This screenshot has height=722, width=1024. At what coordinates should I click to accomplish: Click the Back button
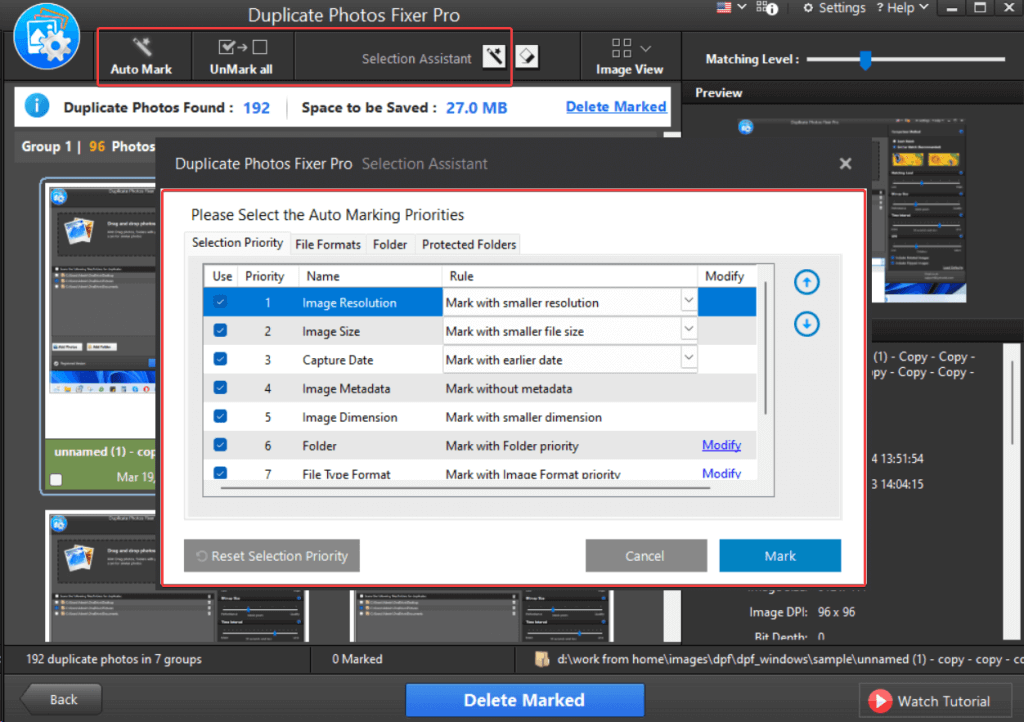(62, 699)
